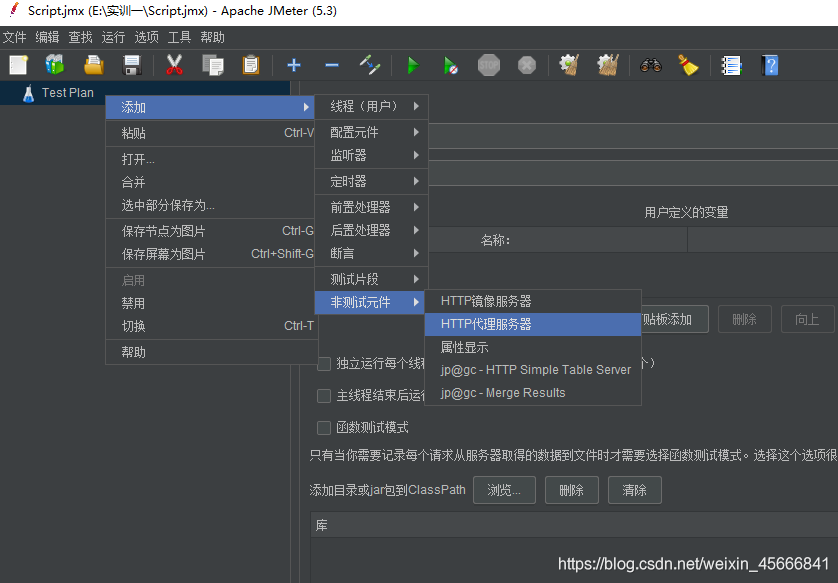838x583 pixels.
Task: Open the 文件 menu
Action: (14, 37)
